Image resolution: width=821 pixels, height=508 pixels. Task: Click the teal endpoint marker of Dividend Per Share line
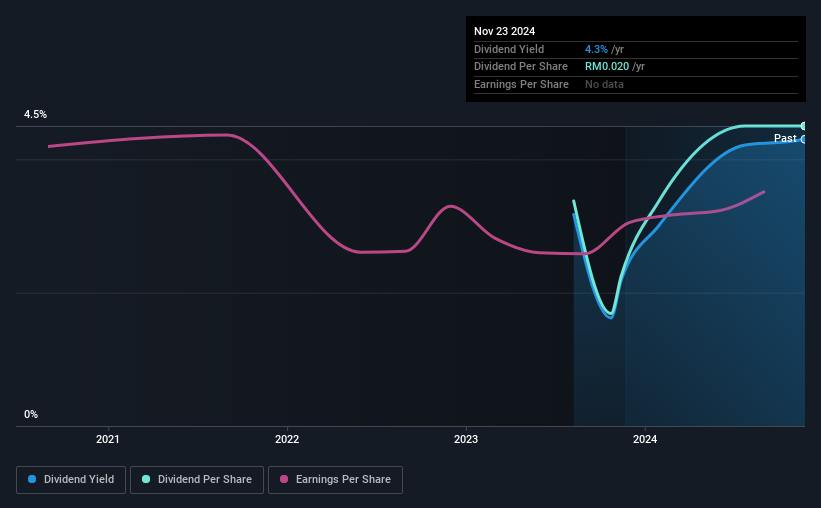803,126
